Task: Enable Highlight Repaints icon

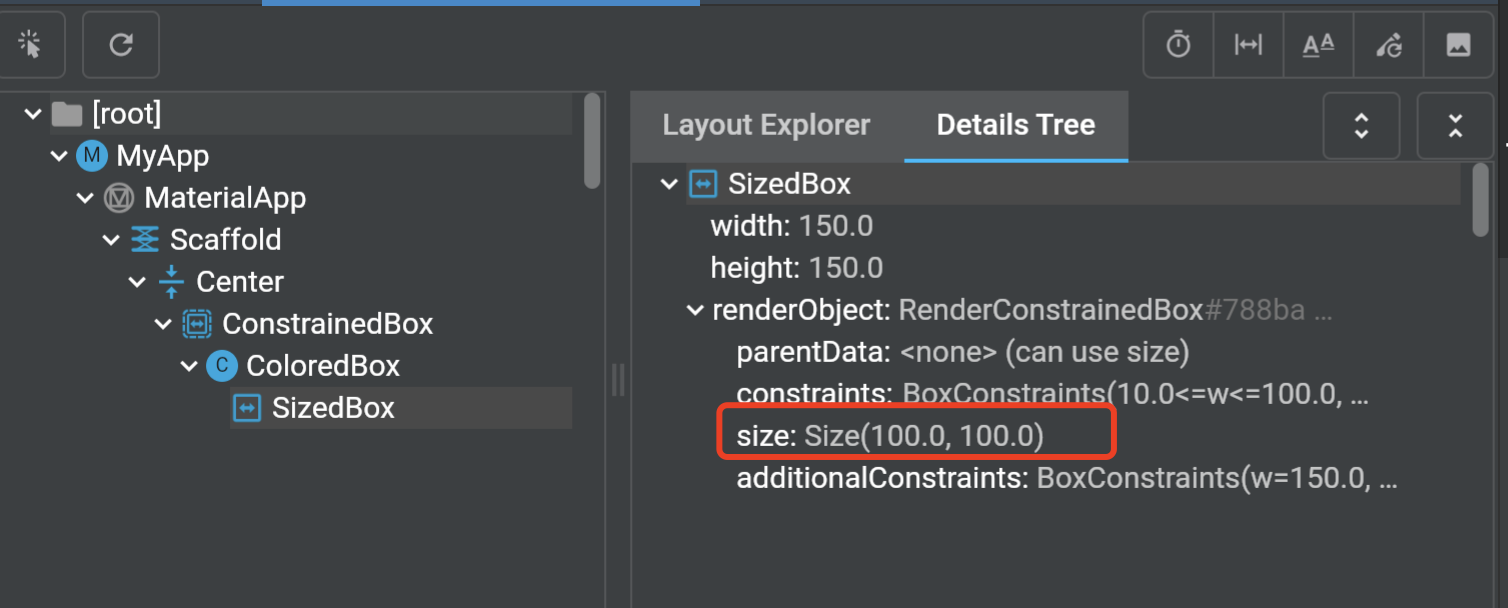Action: coord(1389,45)
